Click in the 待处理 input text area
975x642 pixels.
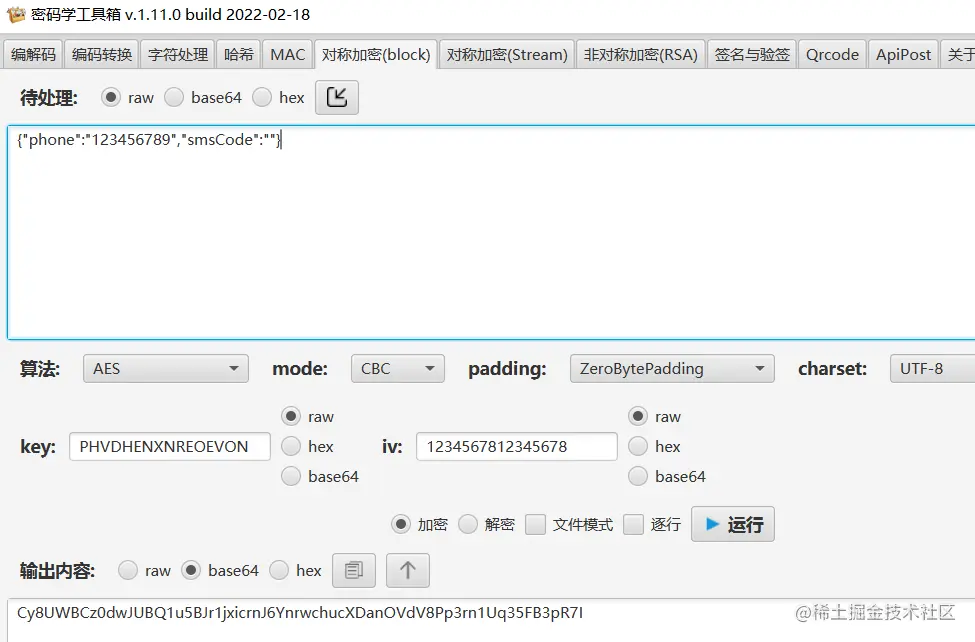pyautogui.click(x=491, y=232)
